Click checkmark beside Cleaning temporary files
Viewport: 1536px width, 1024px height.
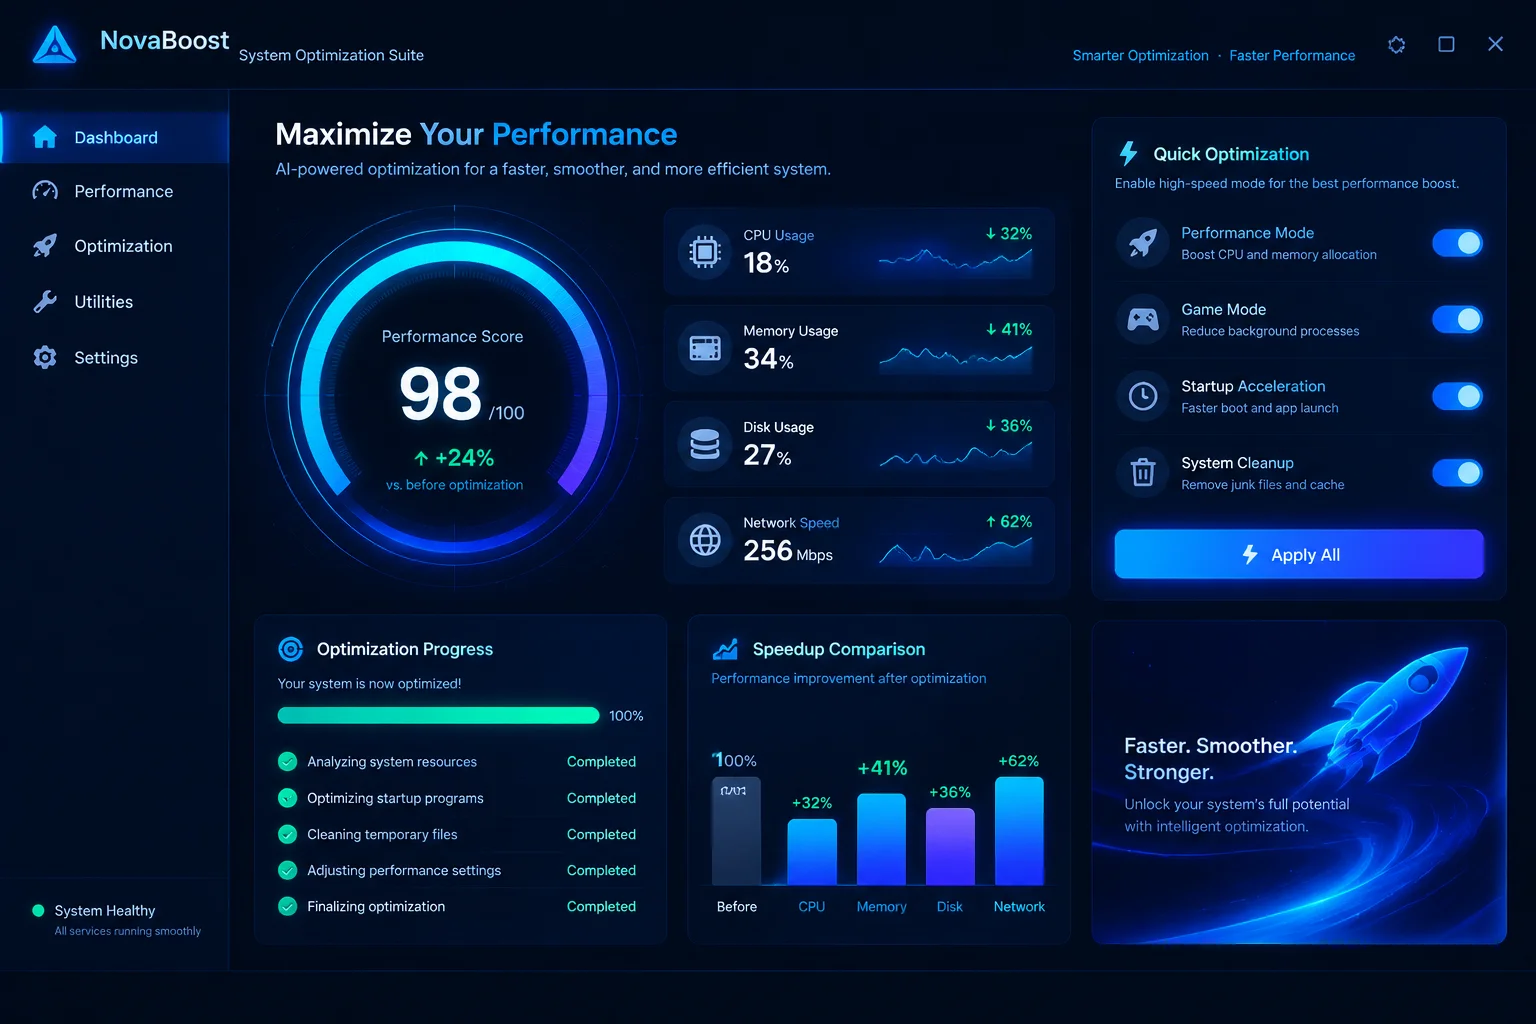(287, 834)
